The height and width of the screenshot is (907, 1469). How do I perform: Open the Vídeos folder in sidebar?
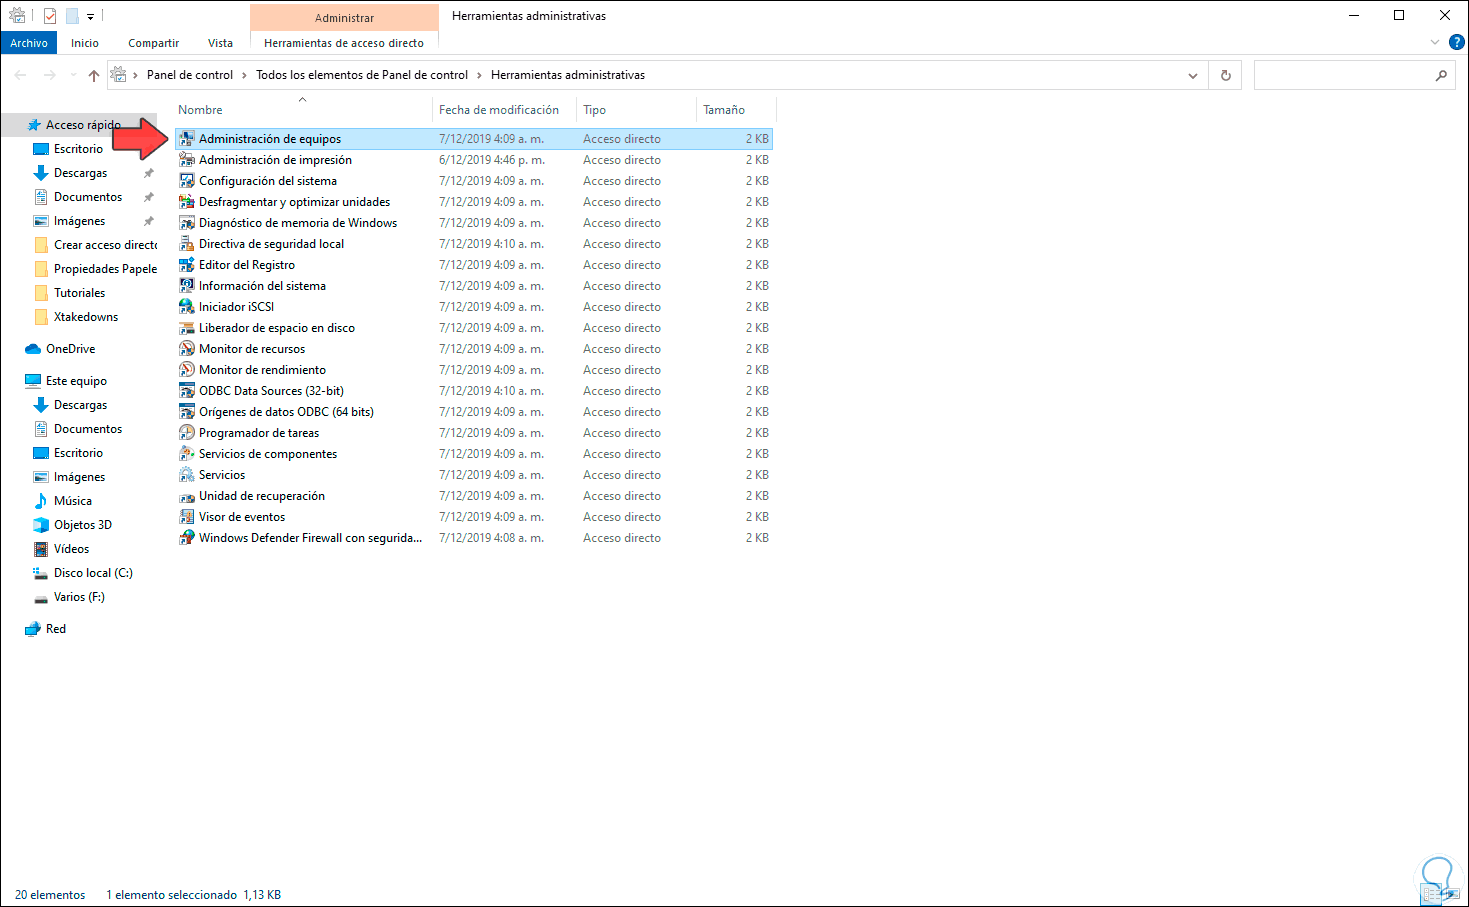point(71,549)
